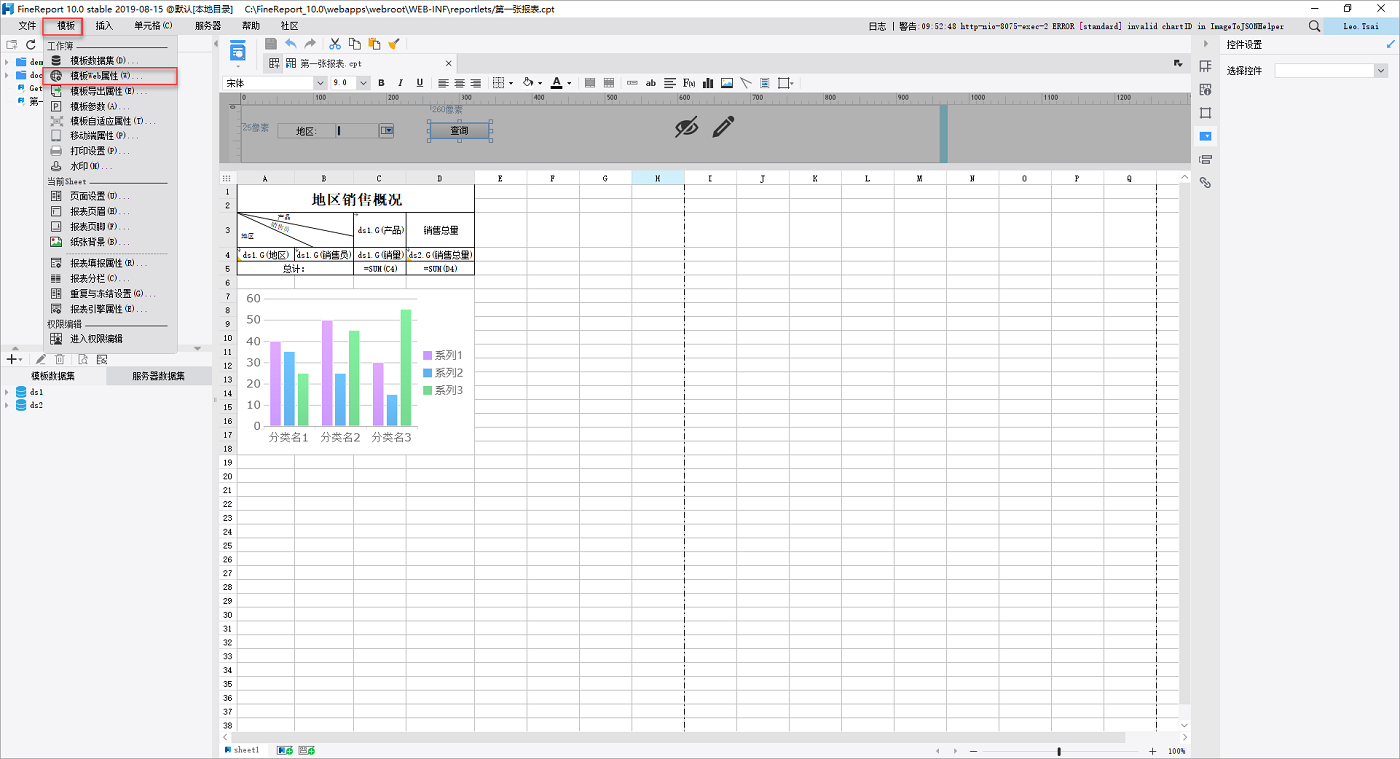
Task: Open the 插入 menu
Action: click(x=104, y=26)
